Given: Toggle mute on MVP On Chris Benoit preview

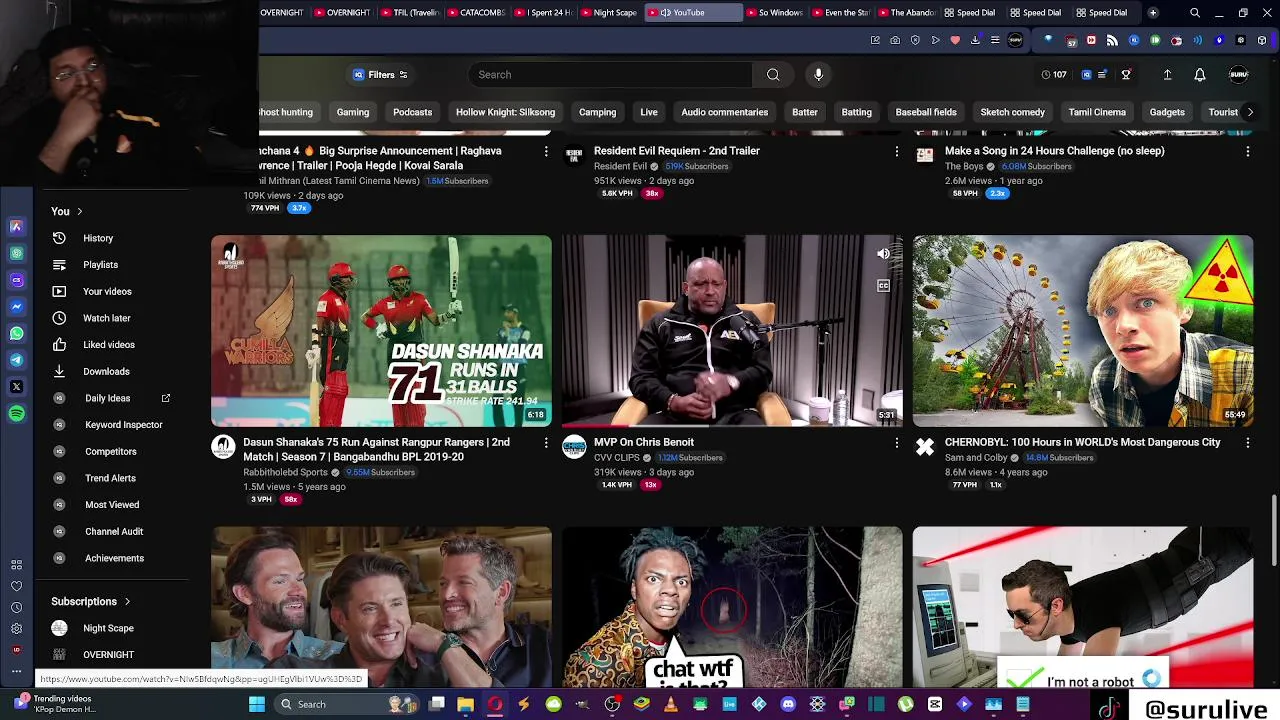Looking at the screenshot, I should pyautogui.click(x=883, y=254).
